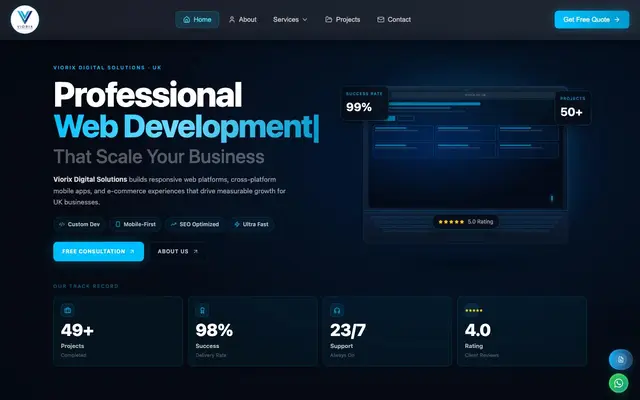Click the person icon beside About
Image resolution: width=640 pixels, height=400 pixels.
[232, 20]
